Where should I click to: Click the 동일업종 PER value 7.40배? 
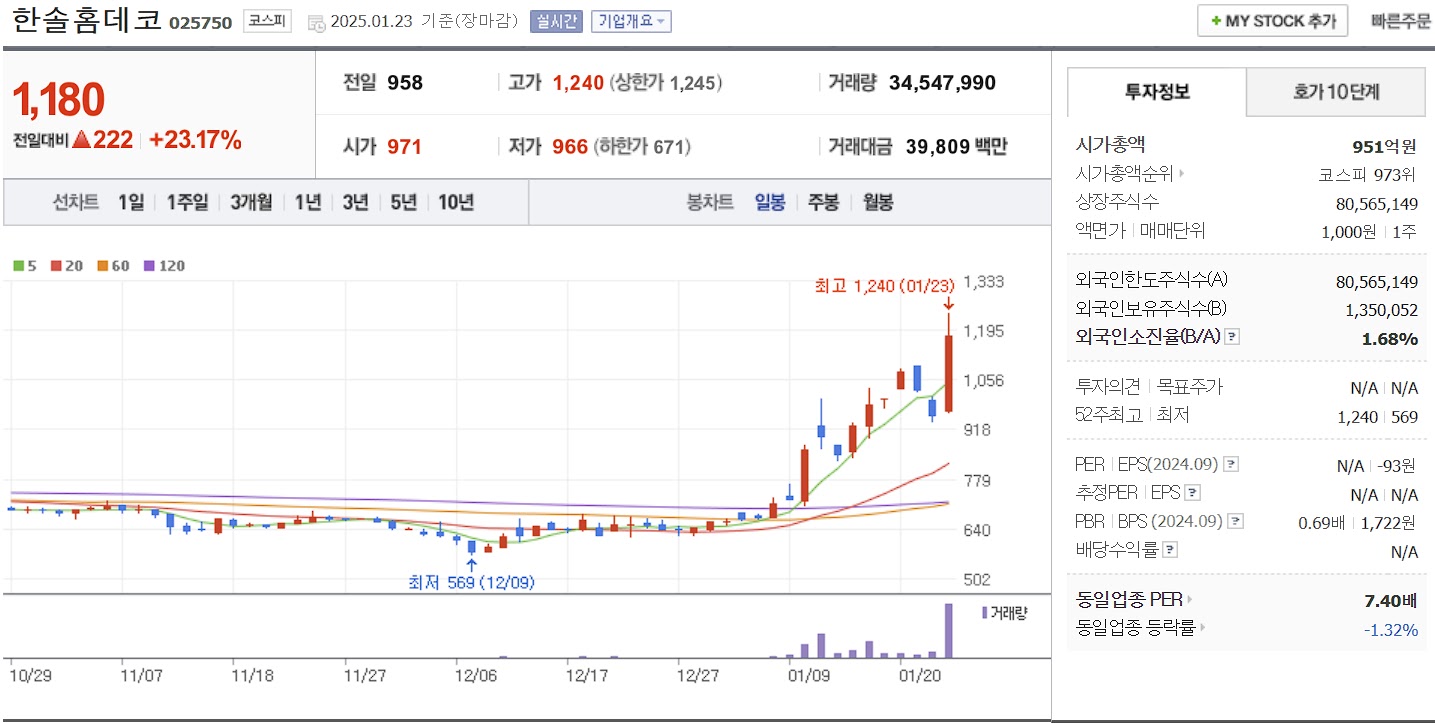click(x=1389, y=601)
